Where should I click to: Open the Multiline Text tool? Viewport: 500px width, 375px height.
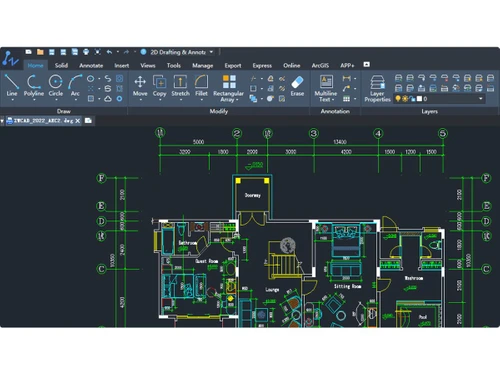(x=326, y=88)
